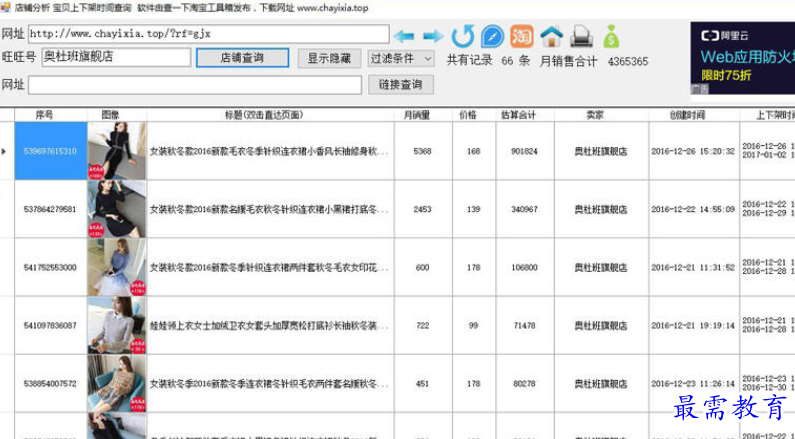Click the 链接查询 button
The image size is (795, 439).
pyautogui.click(x=401, y=85)
